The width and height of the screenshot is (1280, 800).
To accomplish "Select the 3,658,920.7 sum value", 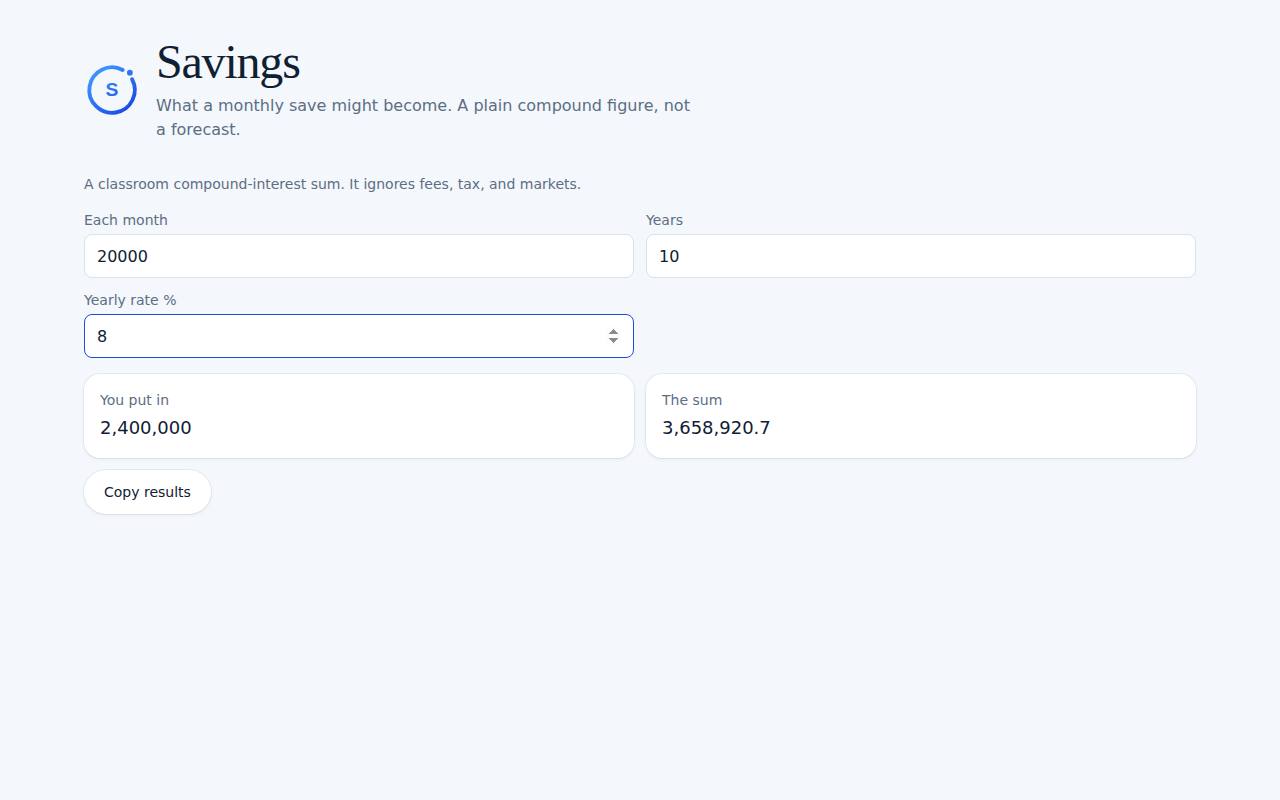I will 716,428.
